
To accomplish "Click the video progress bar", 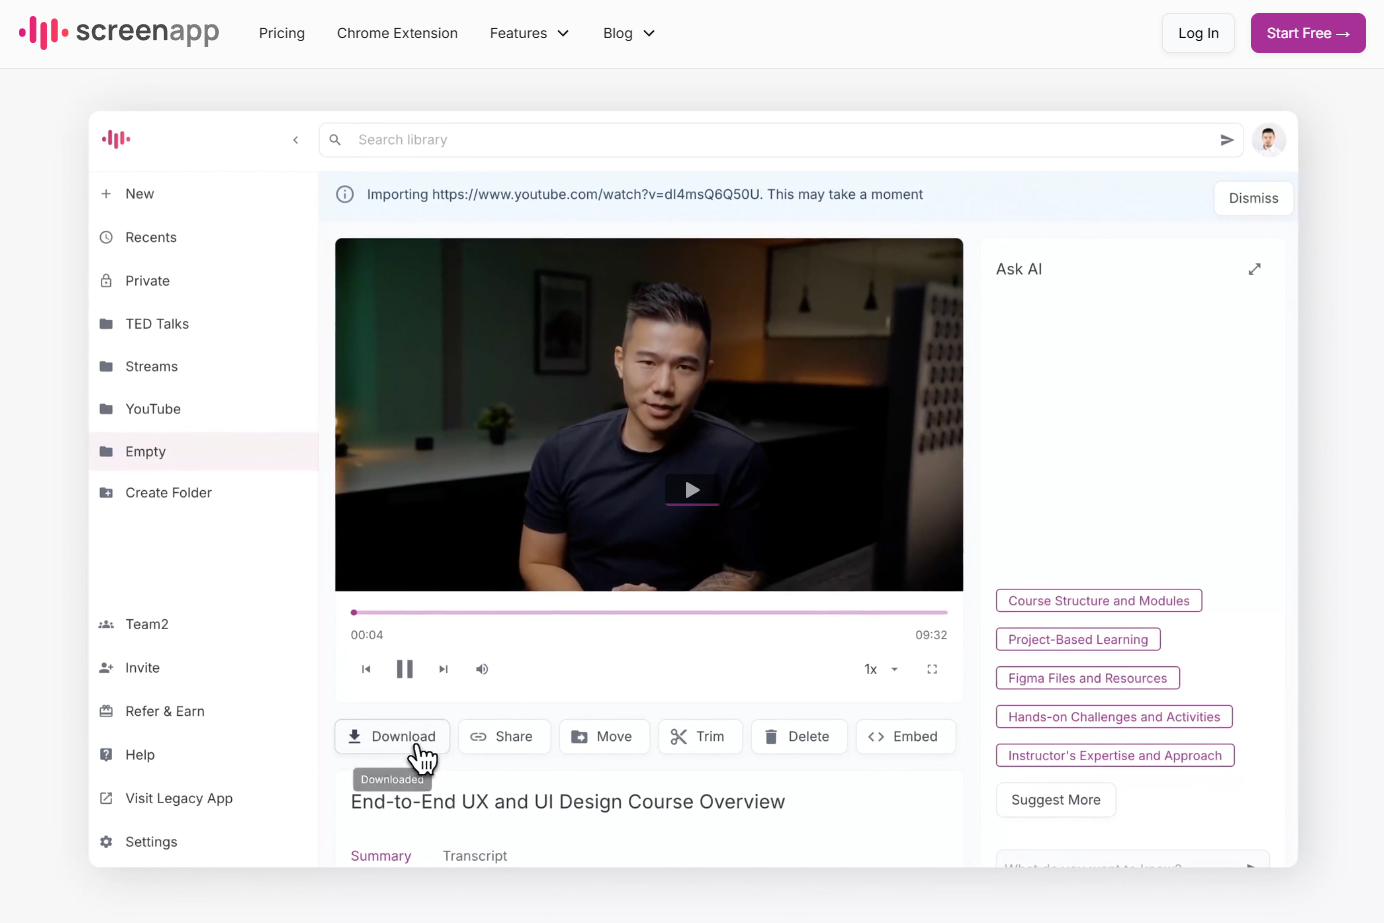I will (x=649, y=612).
